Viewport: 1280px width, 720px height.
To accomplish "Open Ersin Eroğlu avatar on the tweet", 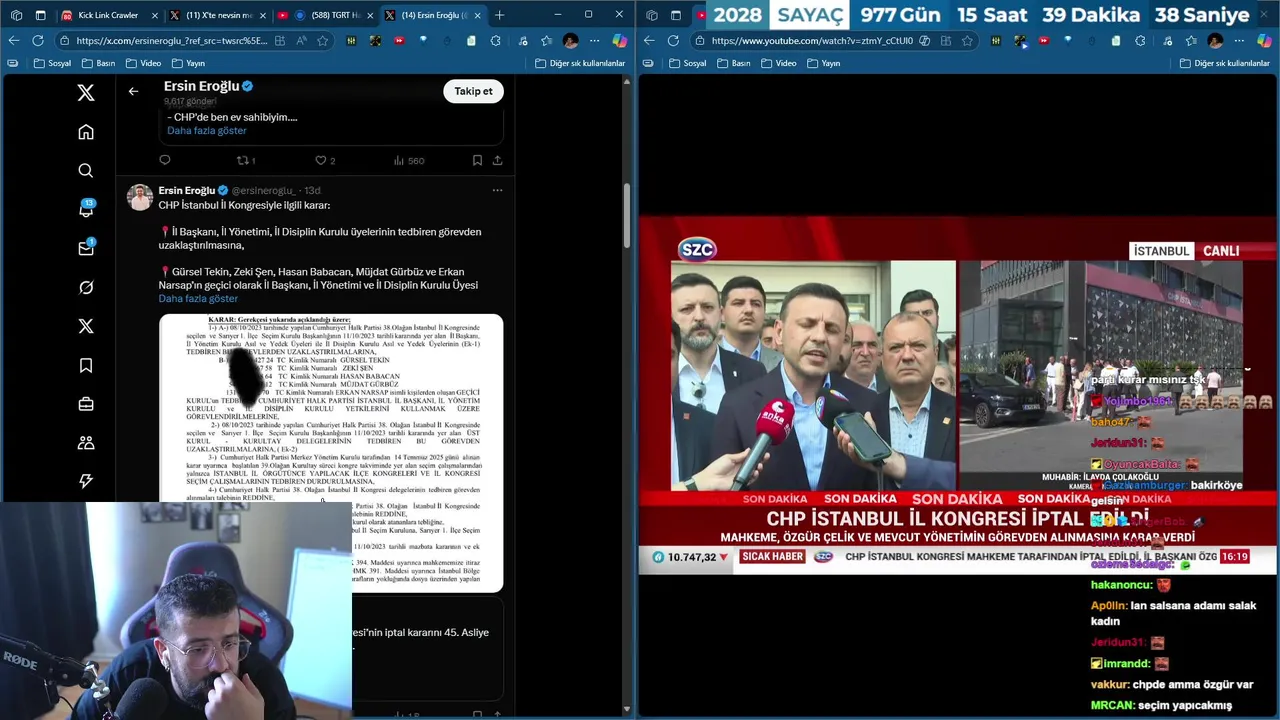I will coord(140,197).
